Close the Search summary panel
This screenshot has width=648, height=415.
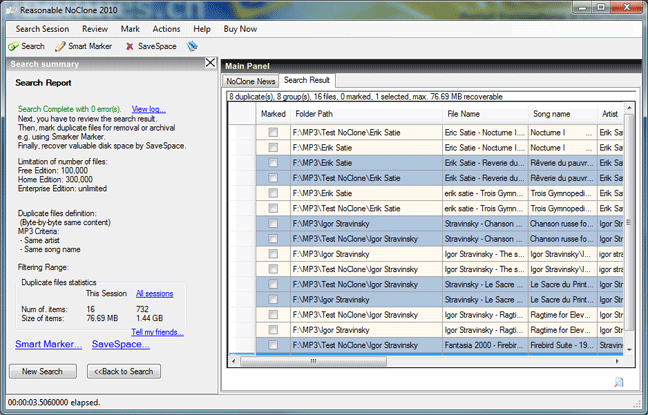click(x=210, y=62)
